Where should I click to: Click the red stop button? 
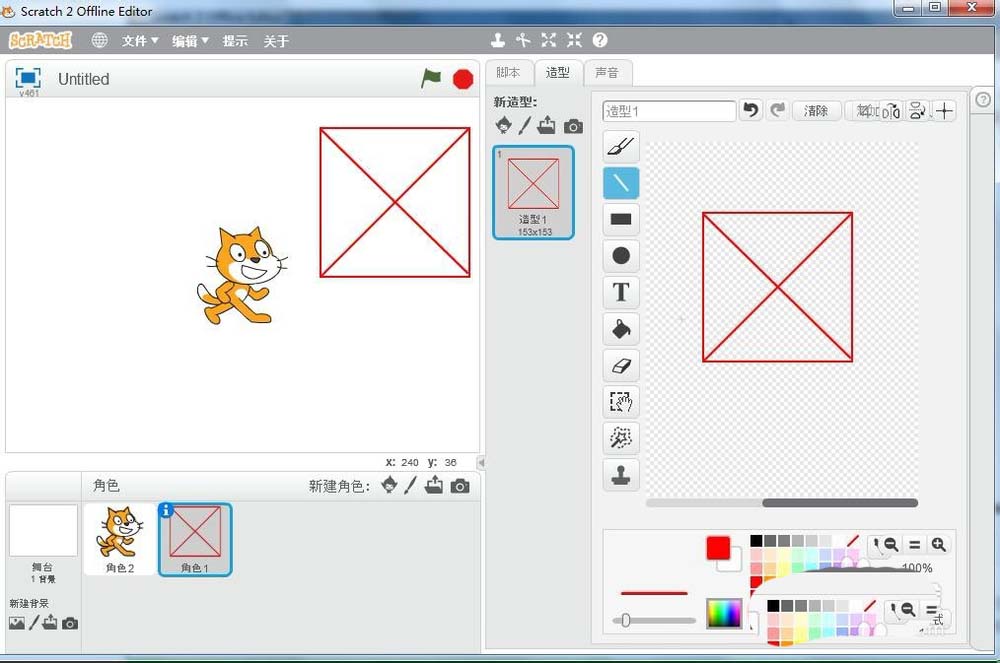[x=463, y=79]
